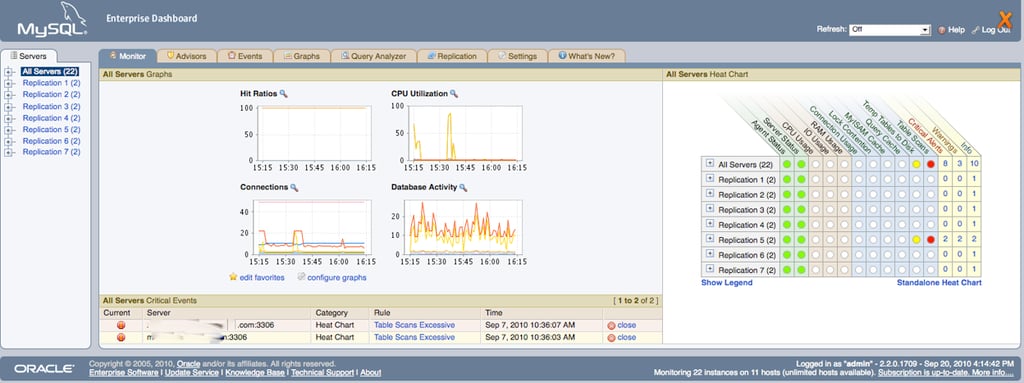This screenshot has width=1024, height=383.
Task: Expand the Replication 1 node in the sidebar tree
Action: (9, 84)
